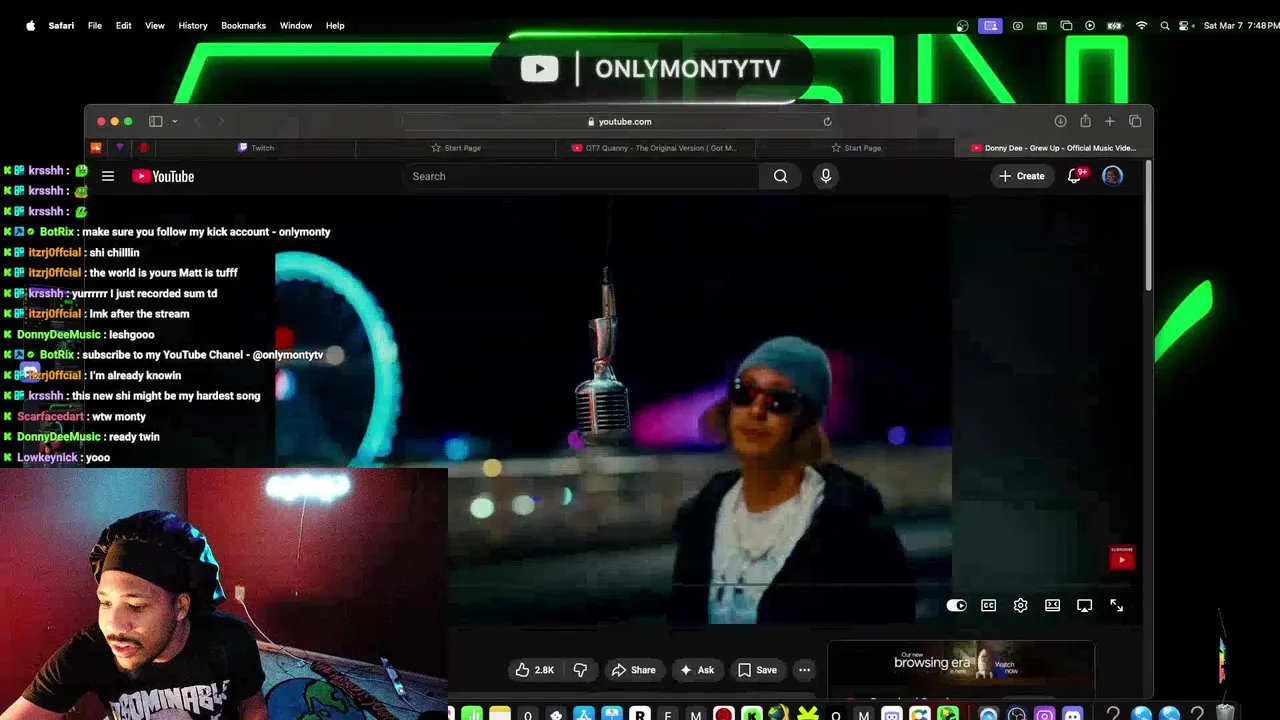Enter full screen video mode
This screenshot has height=720, width=1280.
(1116, 605)
